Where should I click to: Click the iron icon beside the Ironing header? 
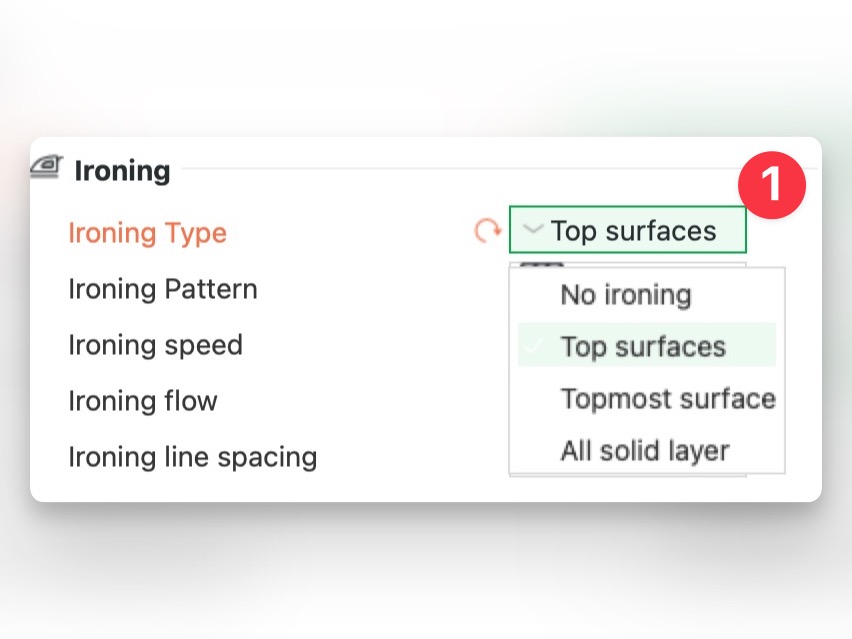46,167
